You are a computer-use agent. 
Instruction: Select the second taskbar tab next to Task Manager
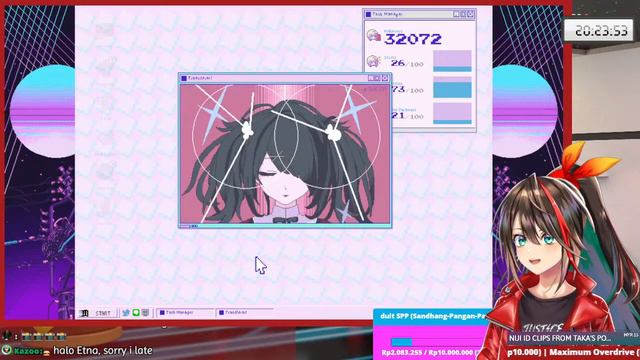(x=244, y=313)
